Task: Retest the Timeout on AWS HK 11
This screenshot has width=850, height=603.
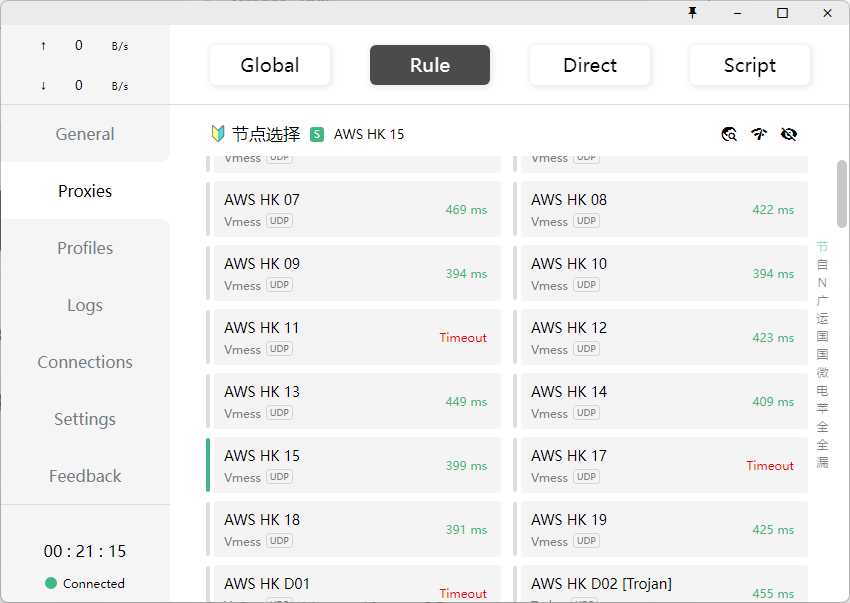Action: coord(463,338)
